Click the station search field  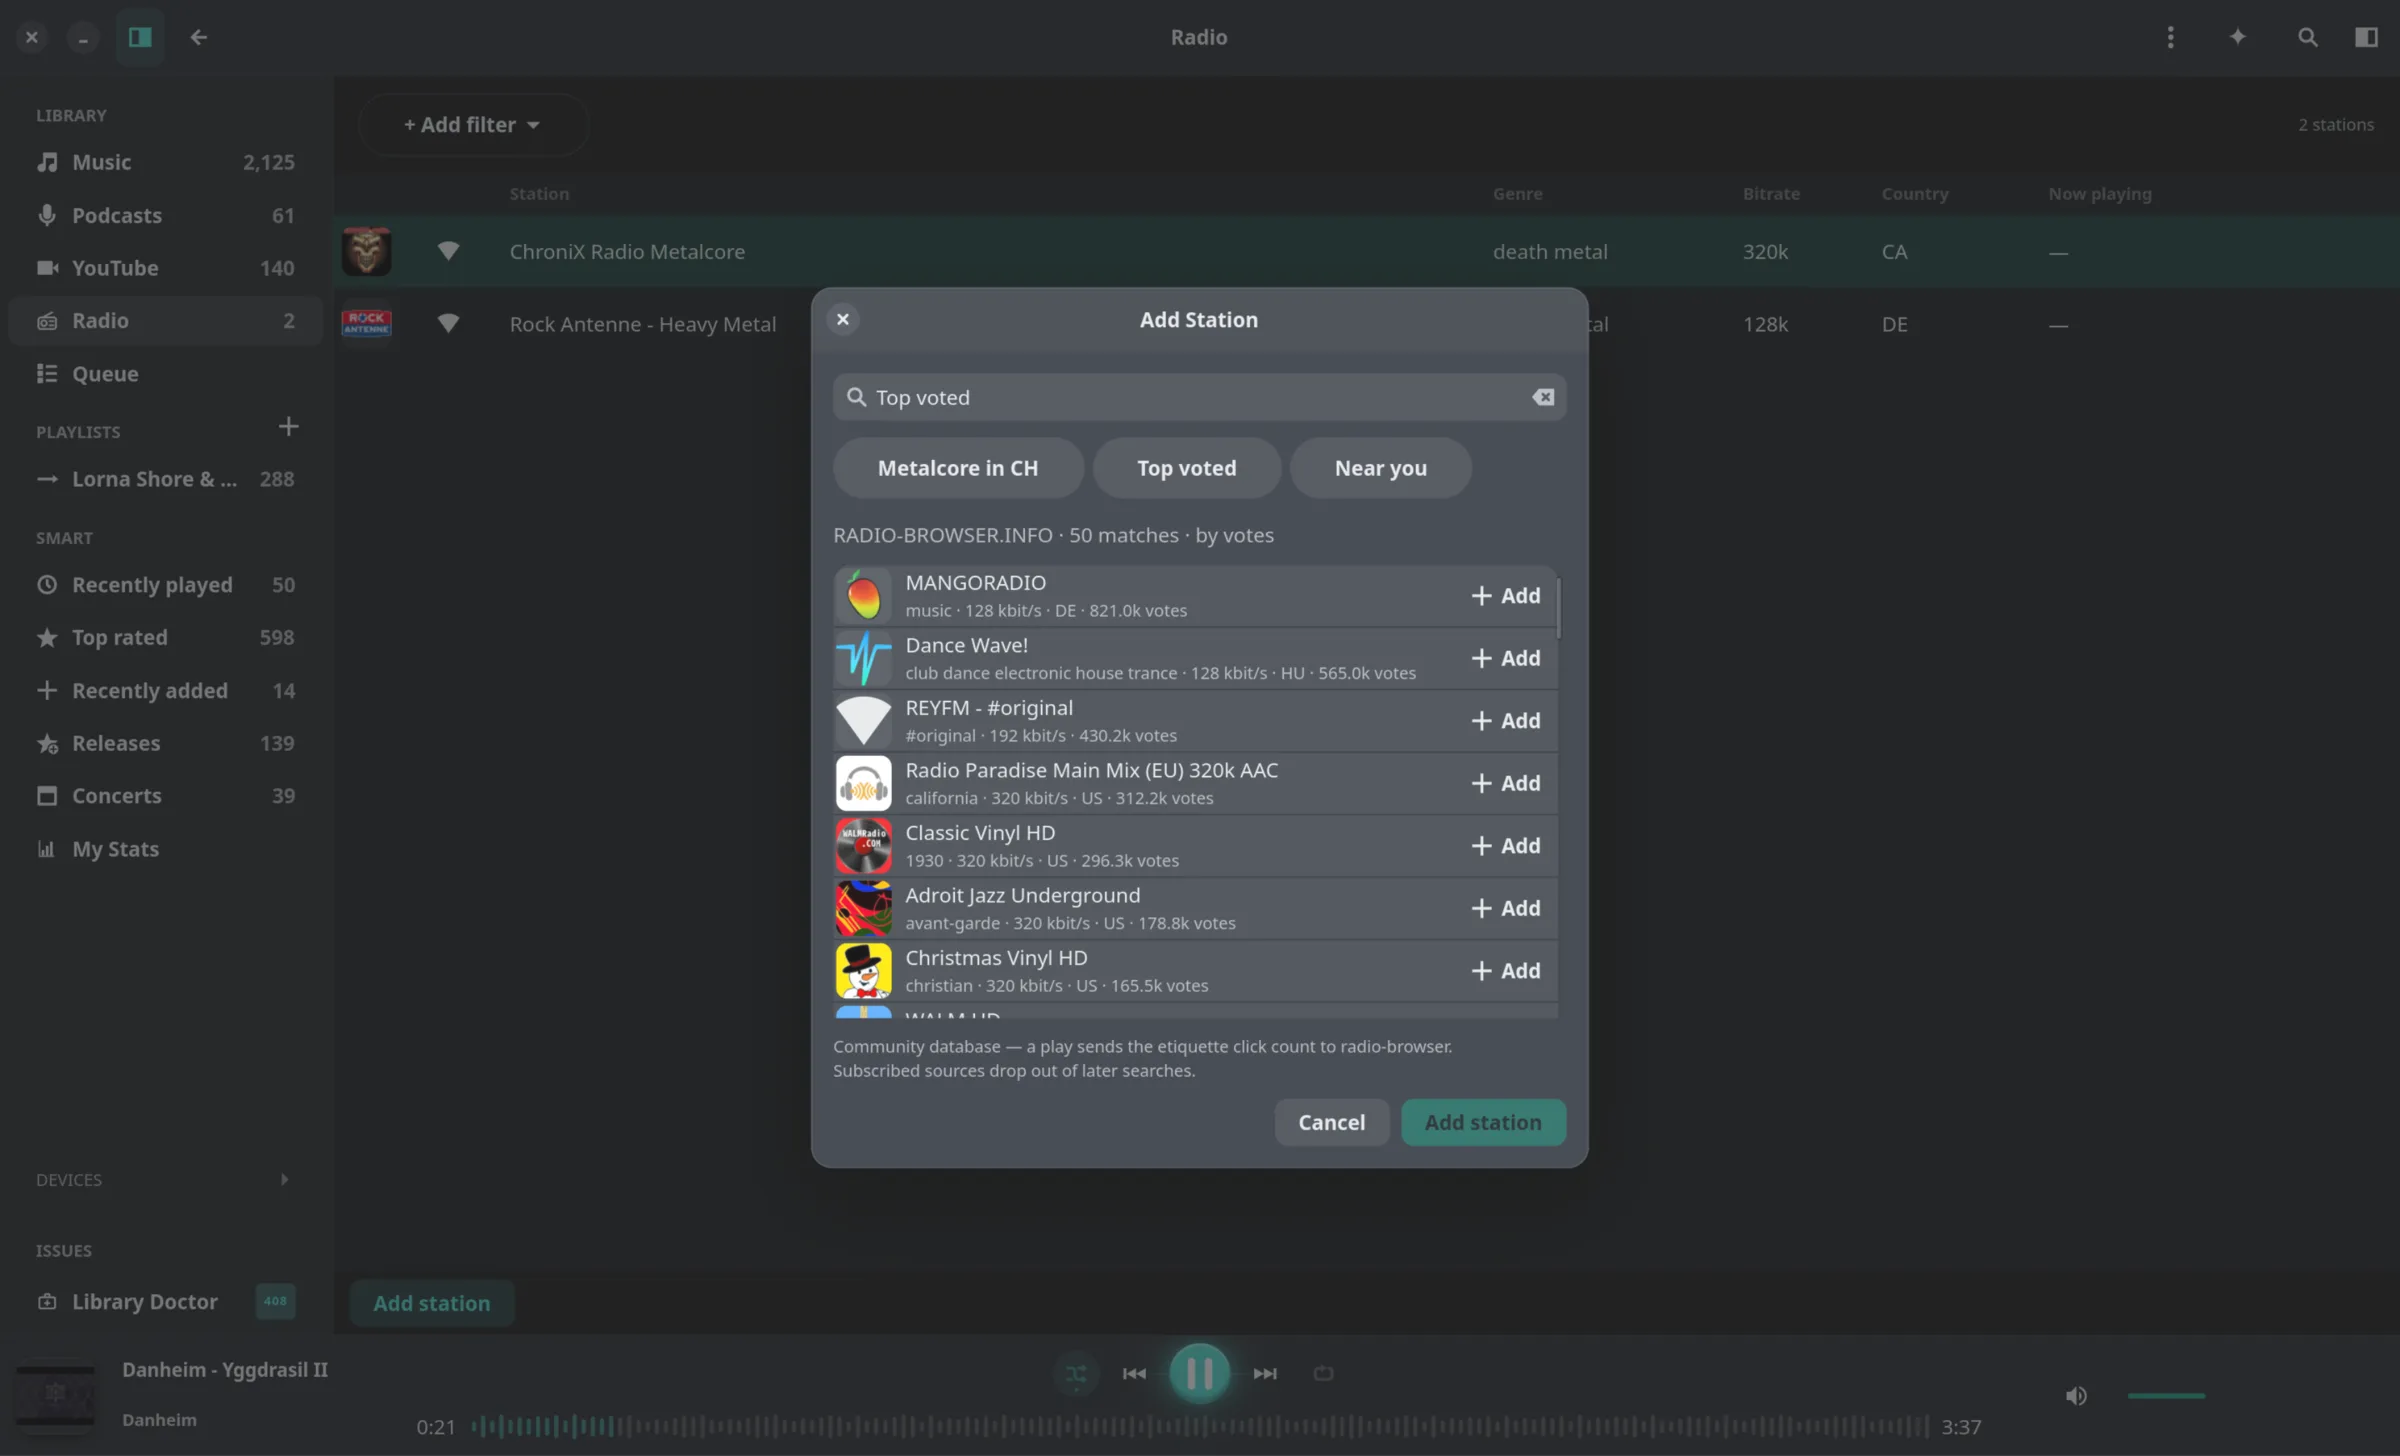tap(1199, 397)
